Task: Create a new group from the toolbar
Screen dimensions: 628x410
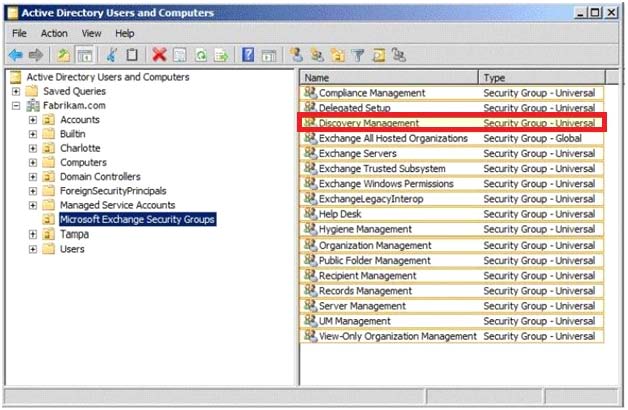Action: pos(318,55)
